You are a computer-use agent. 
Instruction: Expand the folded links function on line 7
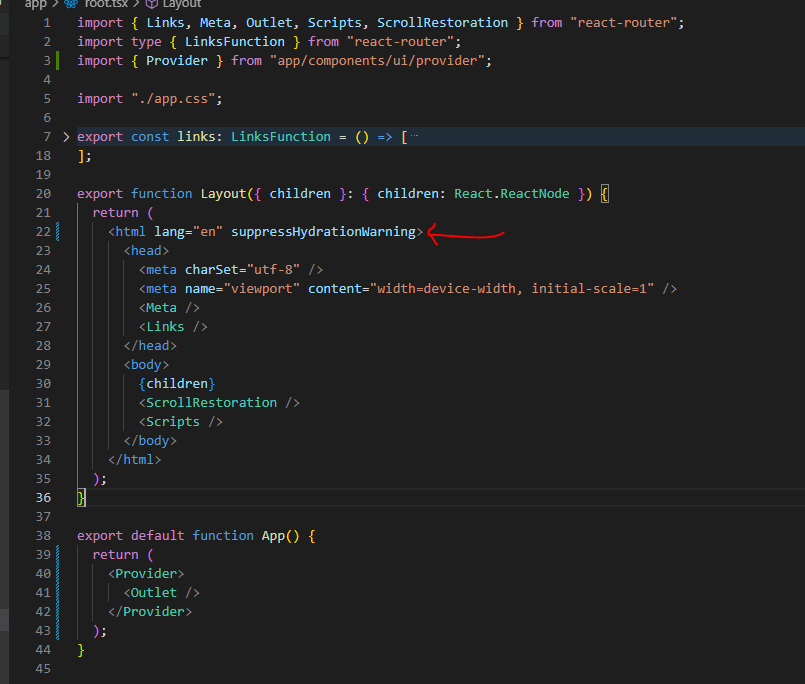click(x=66, y=137)
